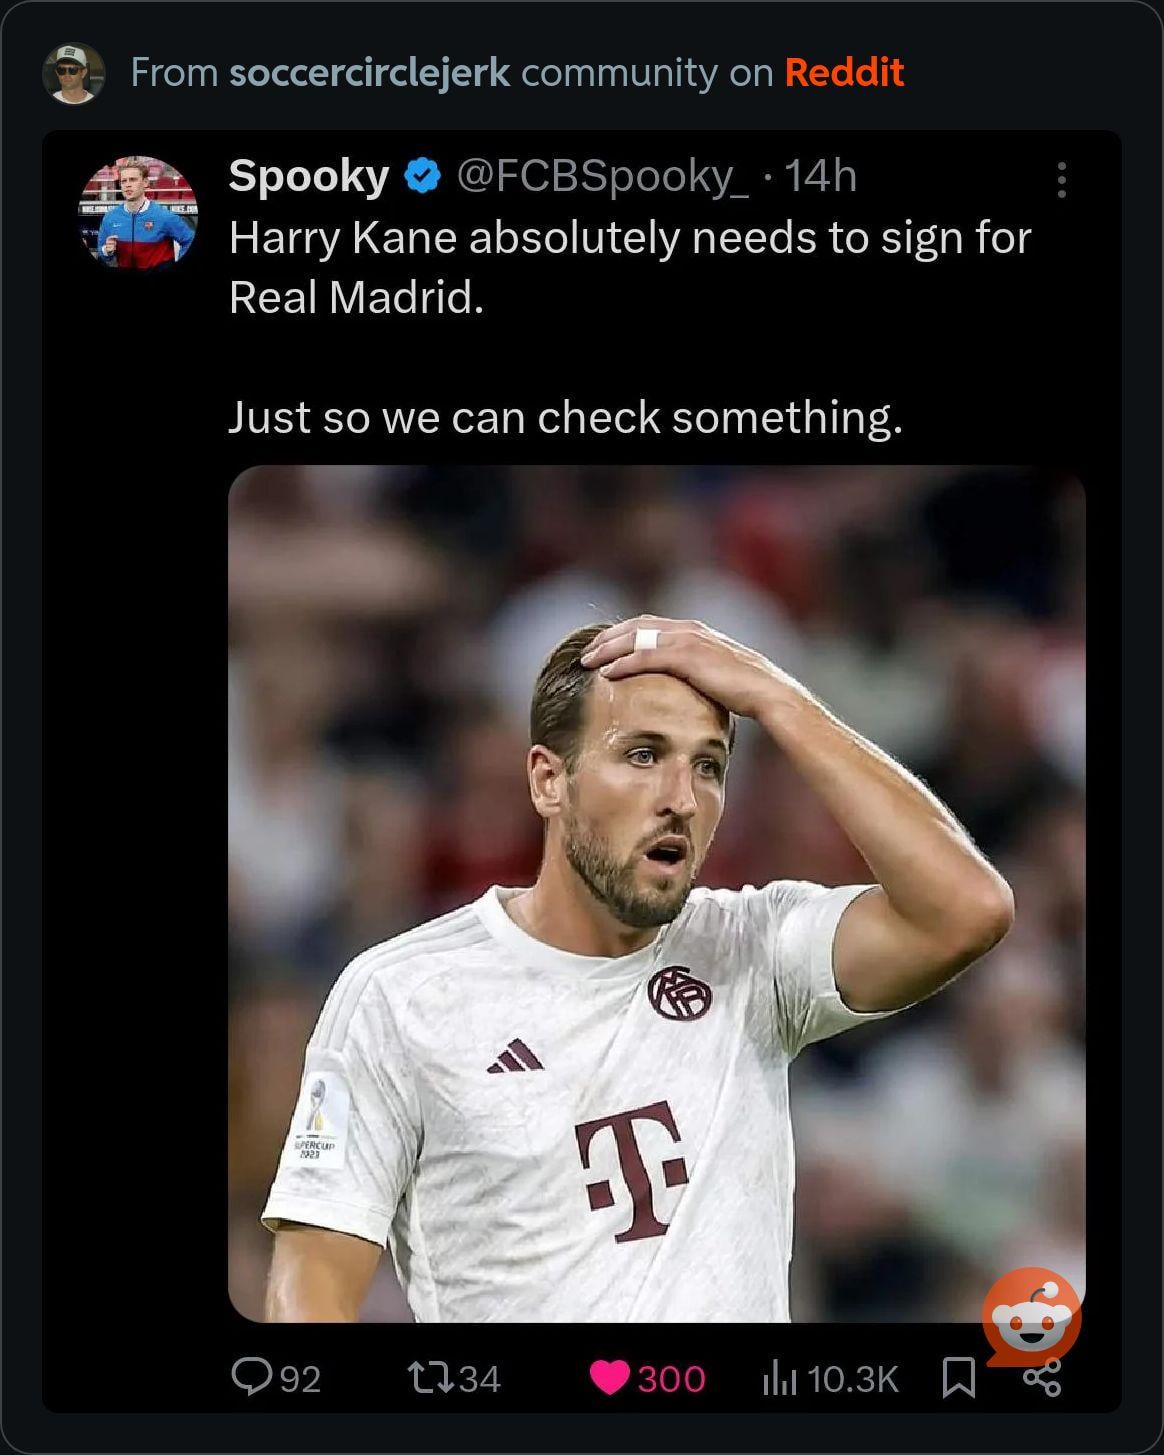Click the "Harry Kane absolutely needs" text line
The height and width of the screenshot is (1455, 1164).
tap(629, 238)
